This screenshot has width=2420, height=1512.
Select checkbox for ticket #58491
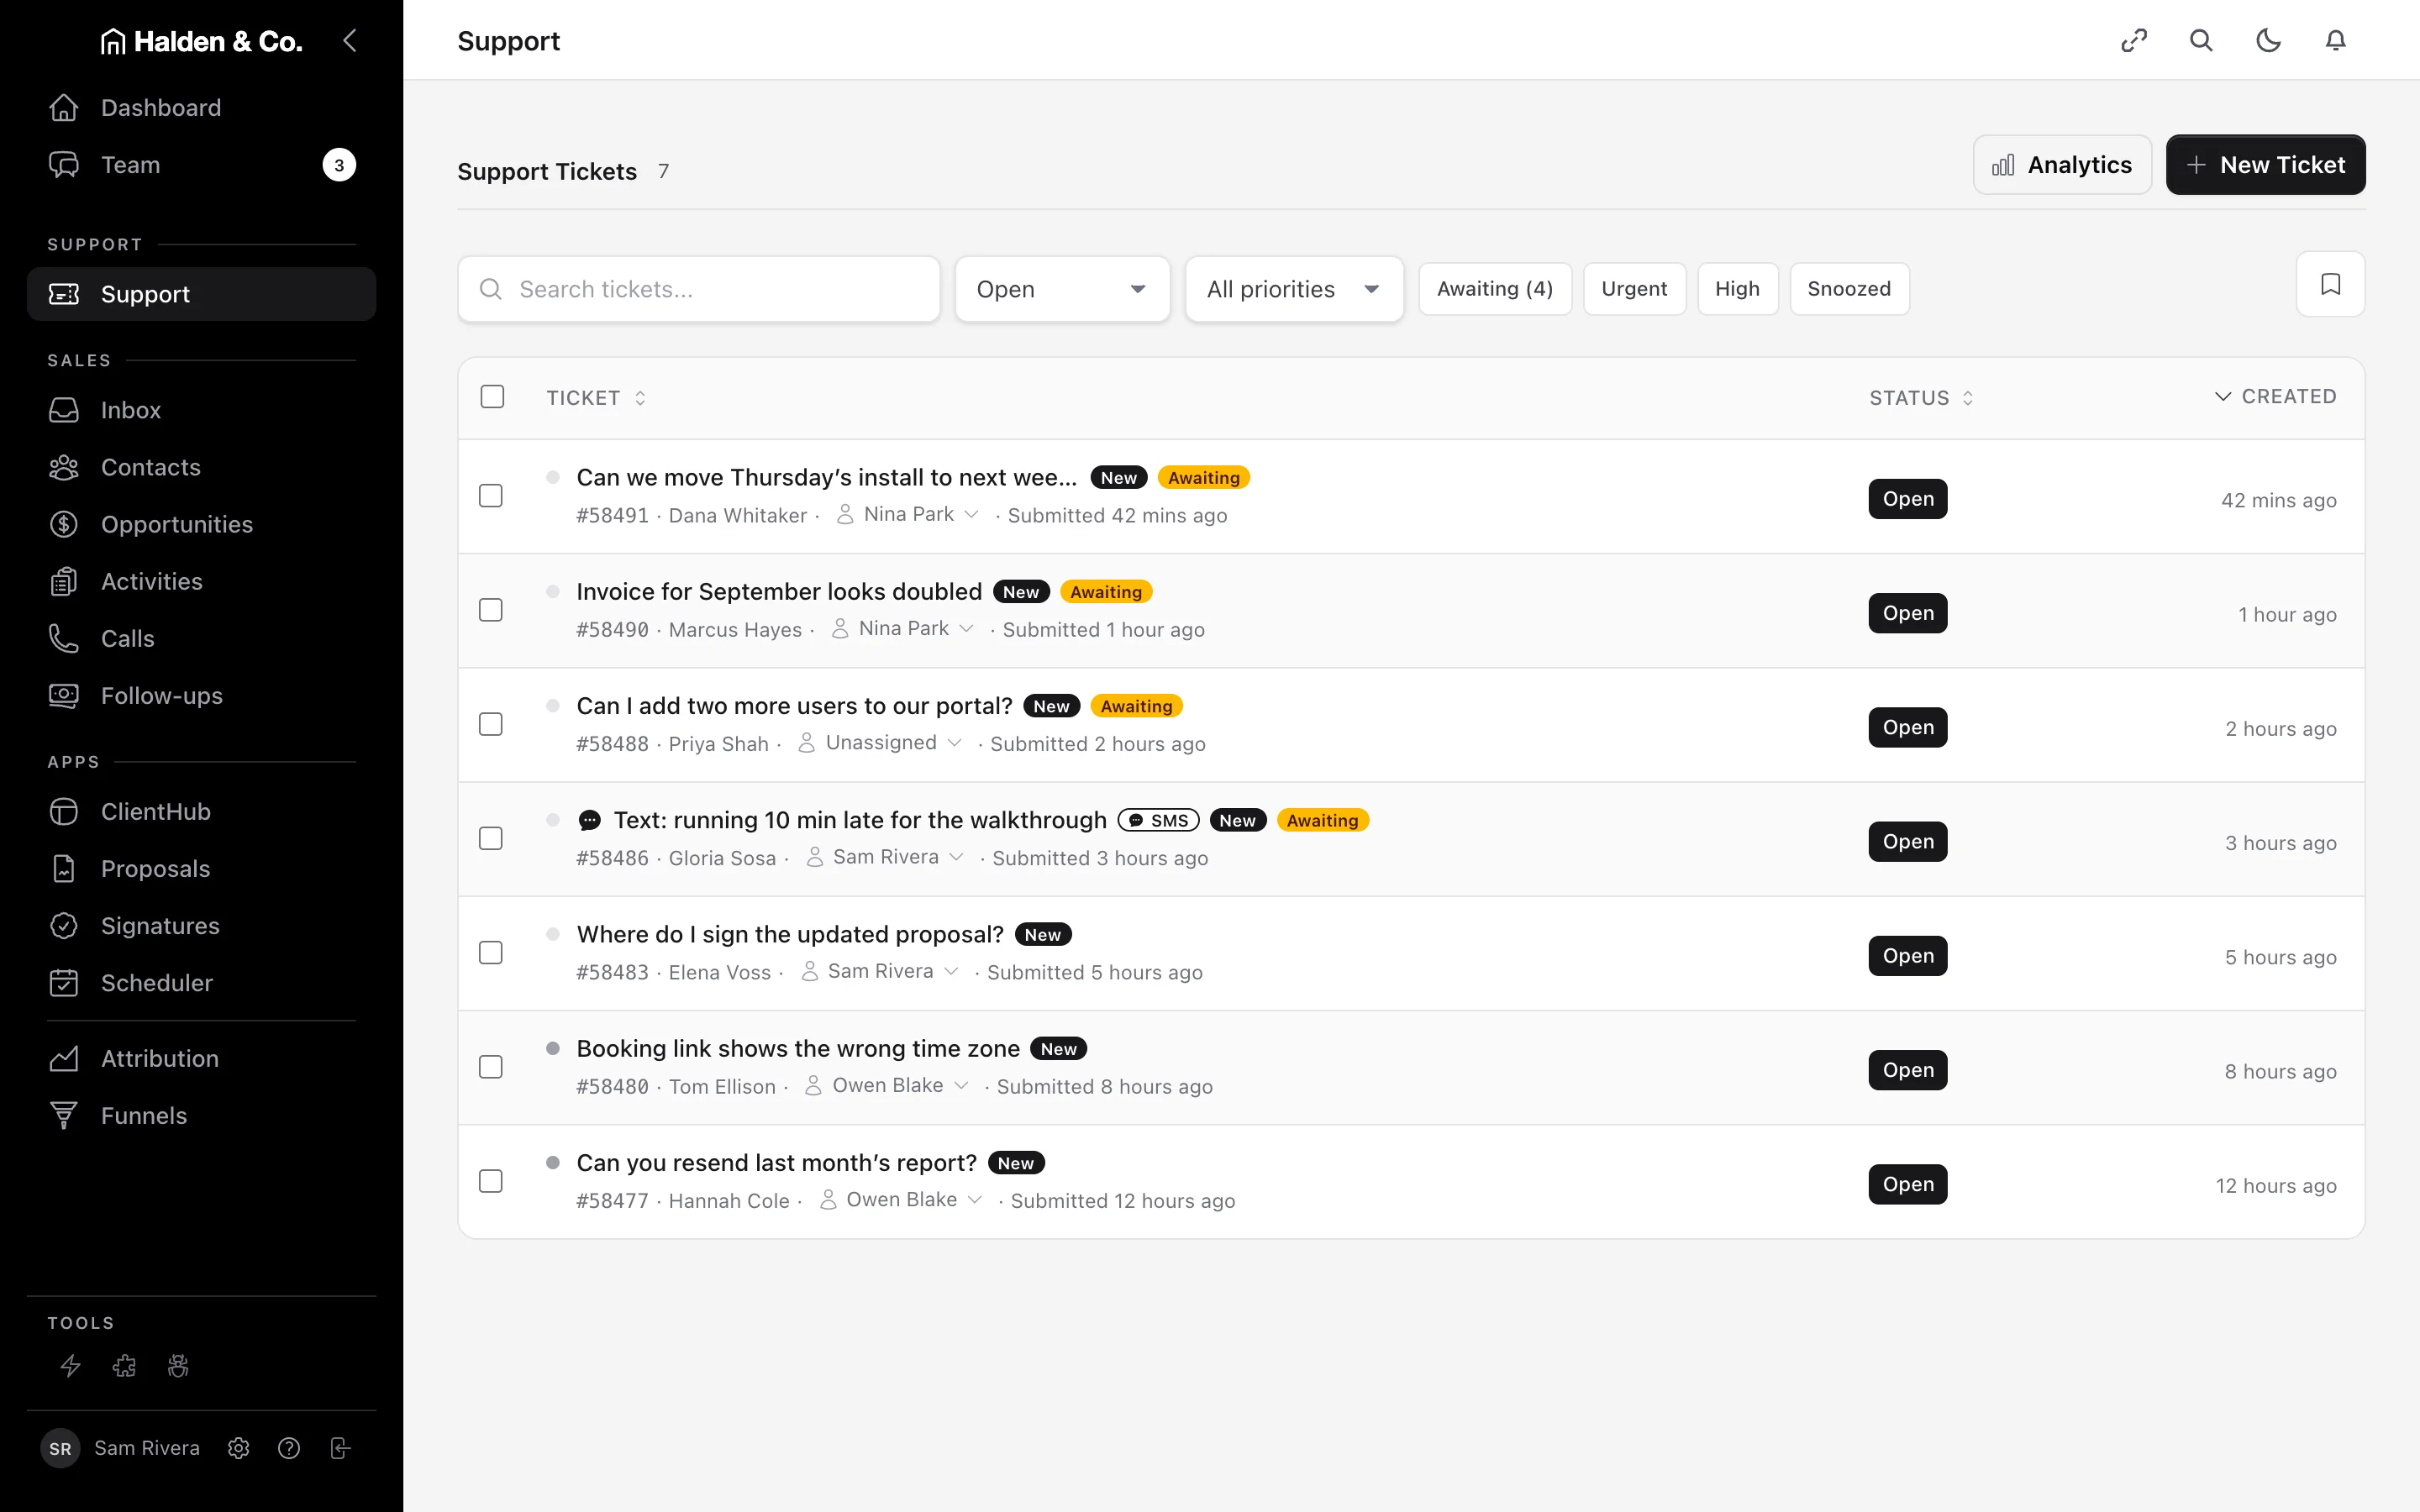(491, 496)
